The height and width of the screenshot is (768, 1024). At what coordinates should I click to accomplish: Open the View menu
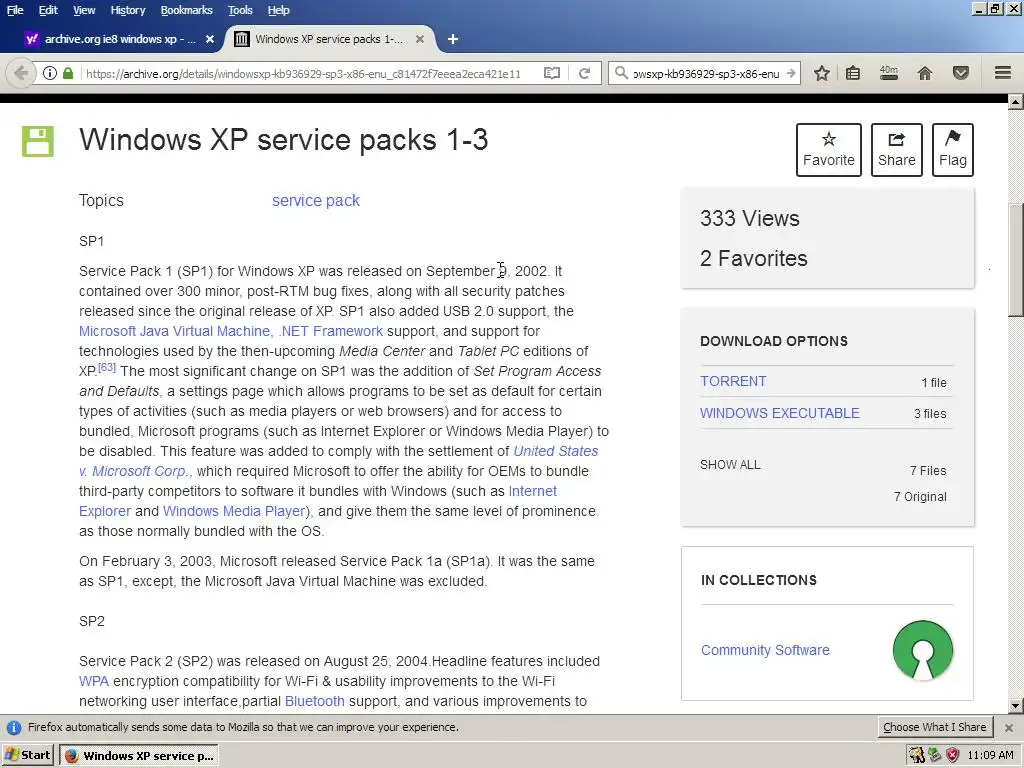[84, 10]
